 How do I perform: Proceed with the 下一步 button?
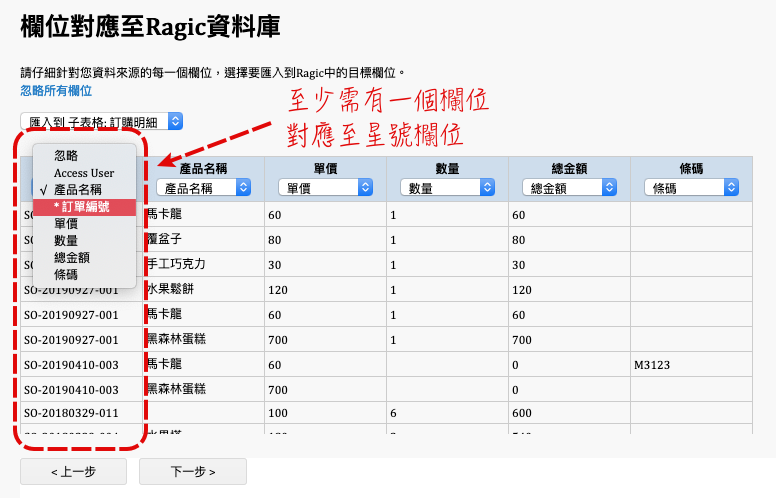click(x=193, y=471)
